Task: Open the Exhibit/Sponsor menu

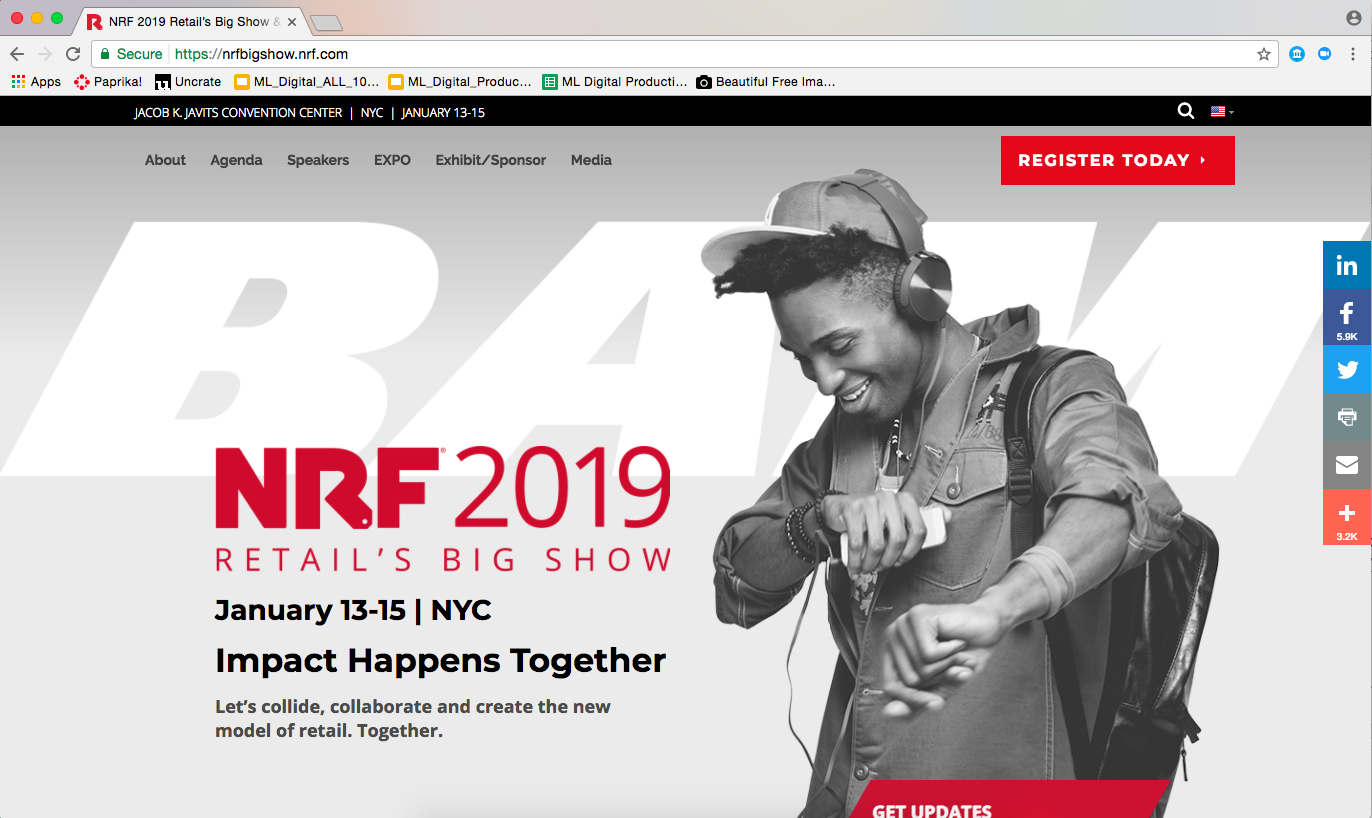Action: (x=491, y=160)
